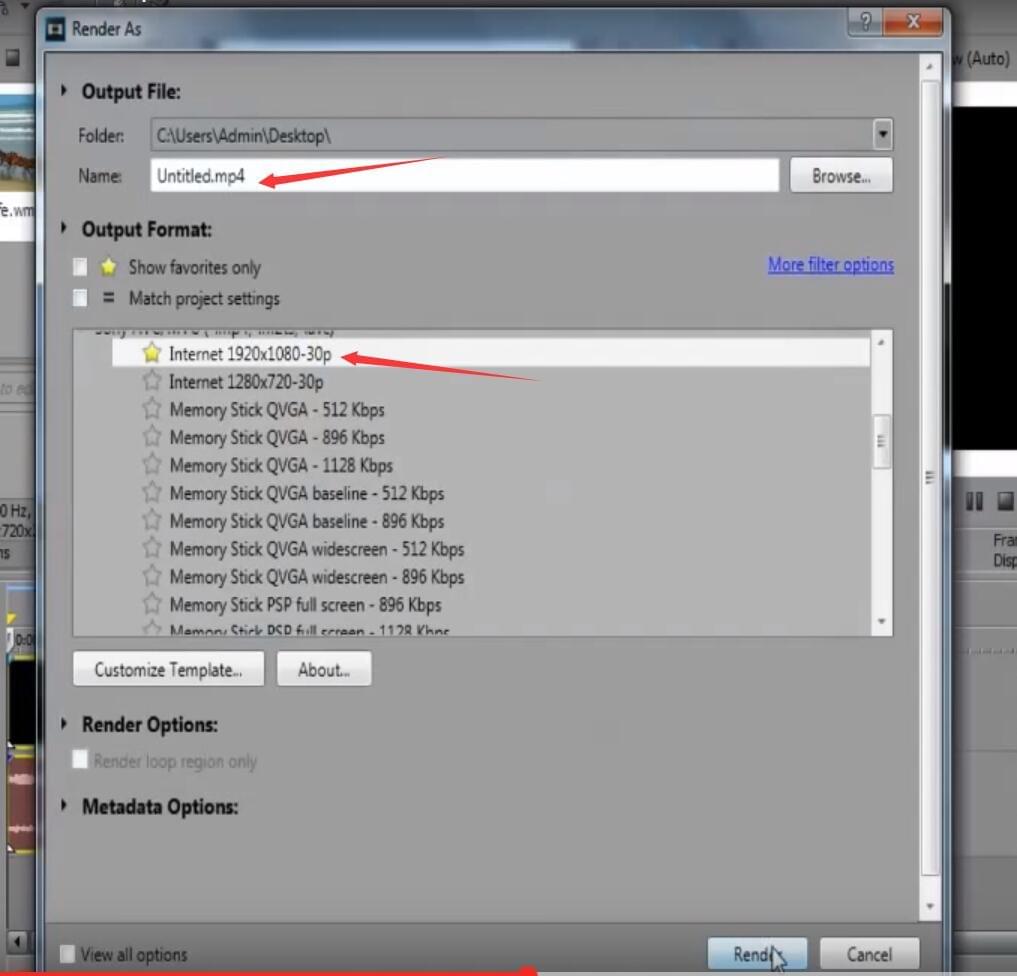Select Internet 1280x720-30p template
The image size is (1017, 976).
pos(246,382)
